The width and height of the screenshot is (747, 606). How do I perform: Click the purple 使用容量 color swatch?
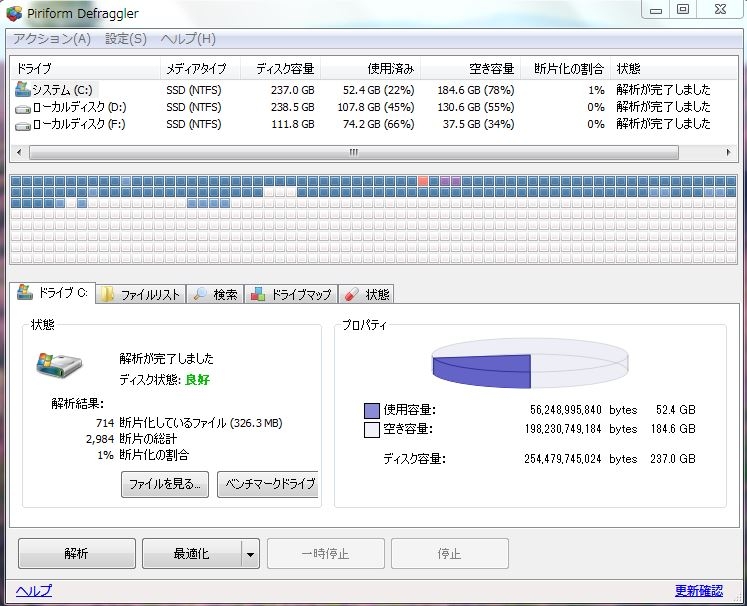372,410
